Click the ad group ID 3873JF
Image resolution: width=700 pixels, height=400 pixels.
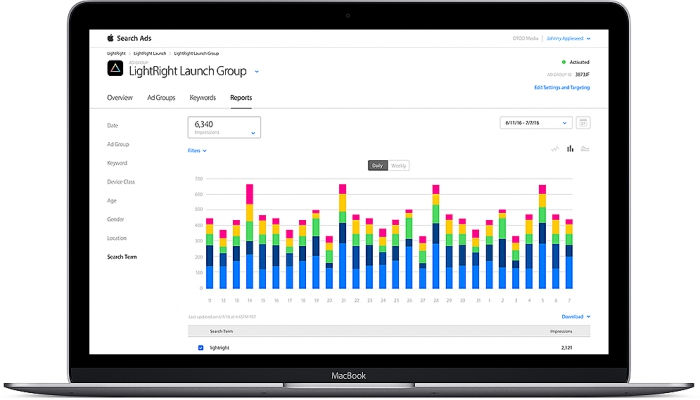(x=583, y=75)
